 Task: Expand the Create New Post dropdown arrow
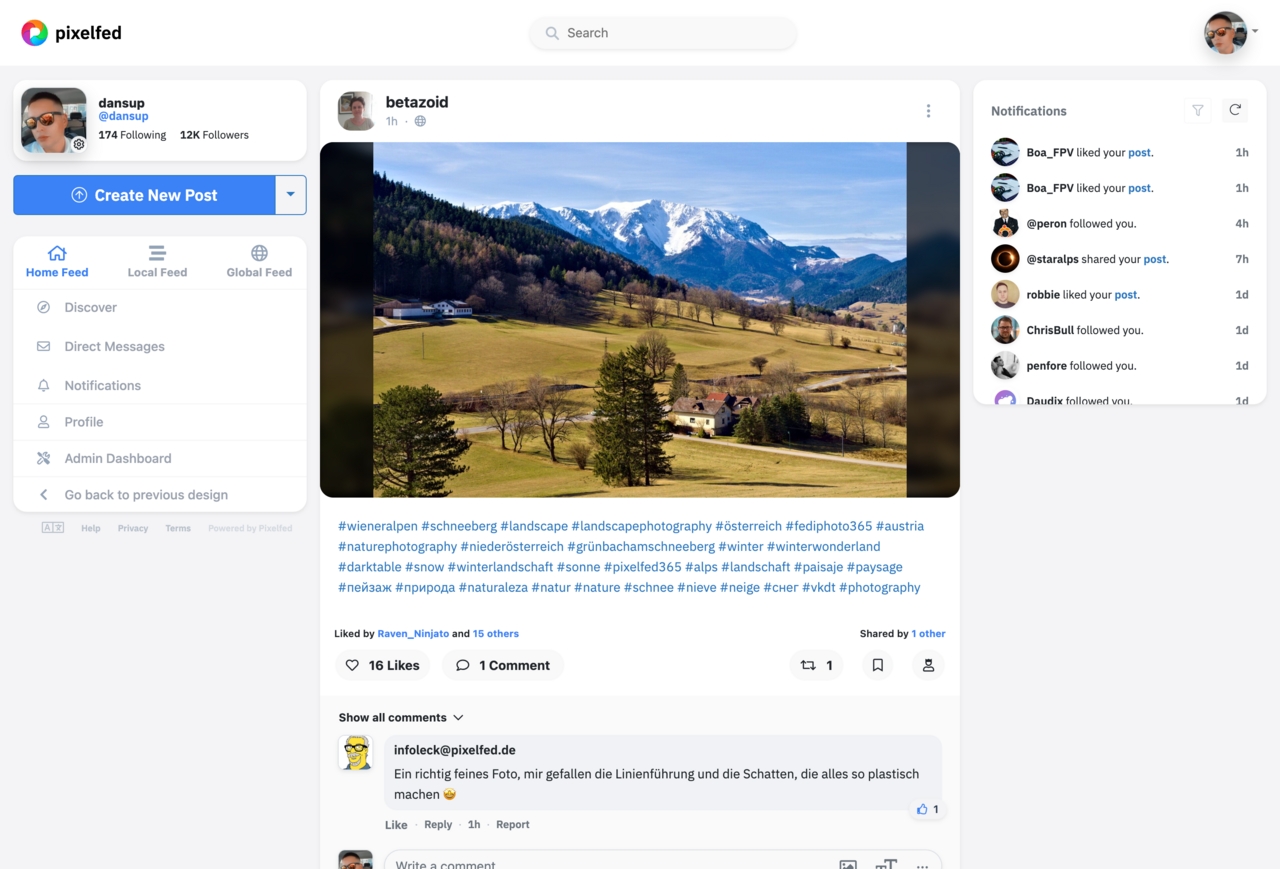coord(290,195)
